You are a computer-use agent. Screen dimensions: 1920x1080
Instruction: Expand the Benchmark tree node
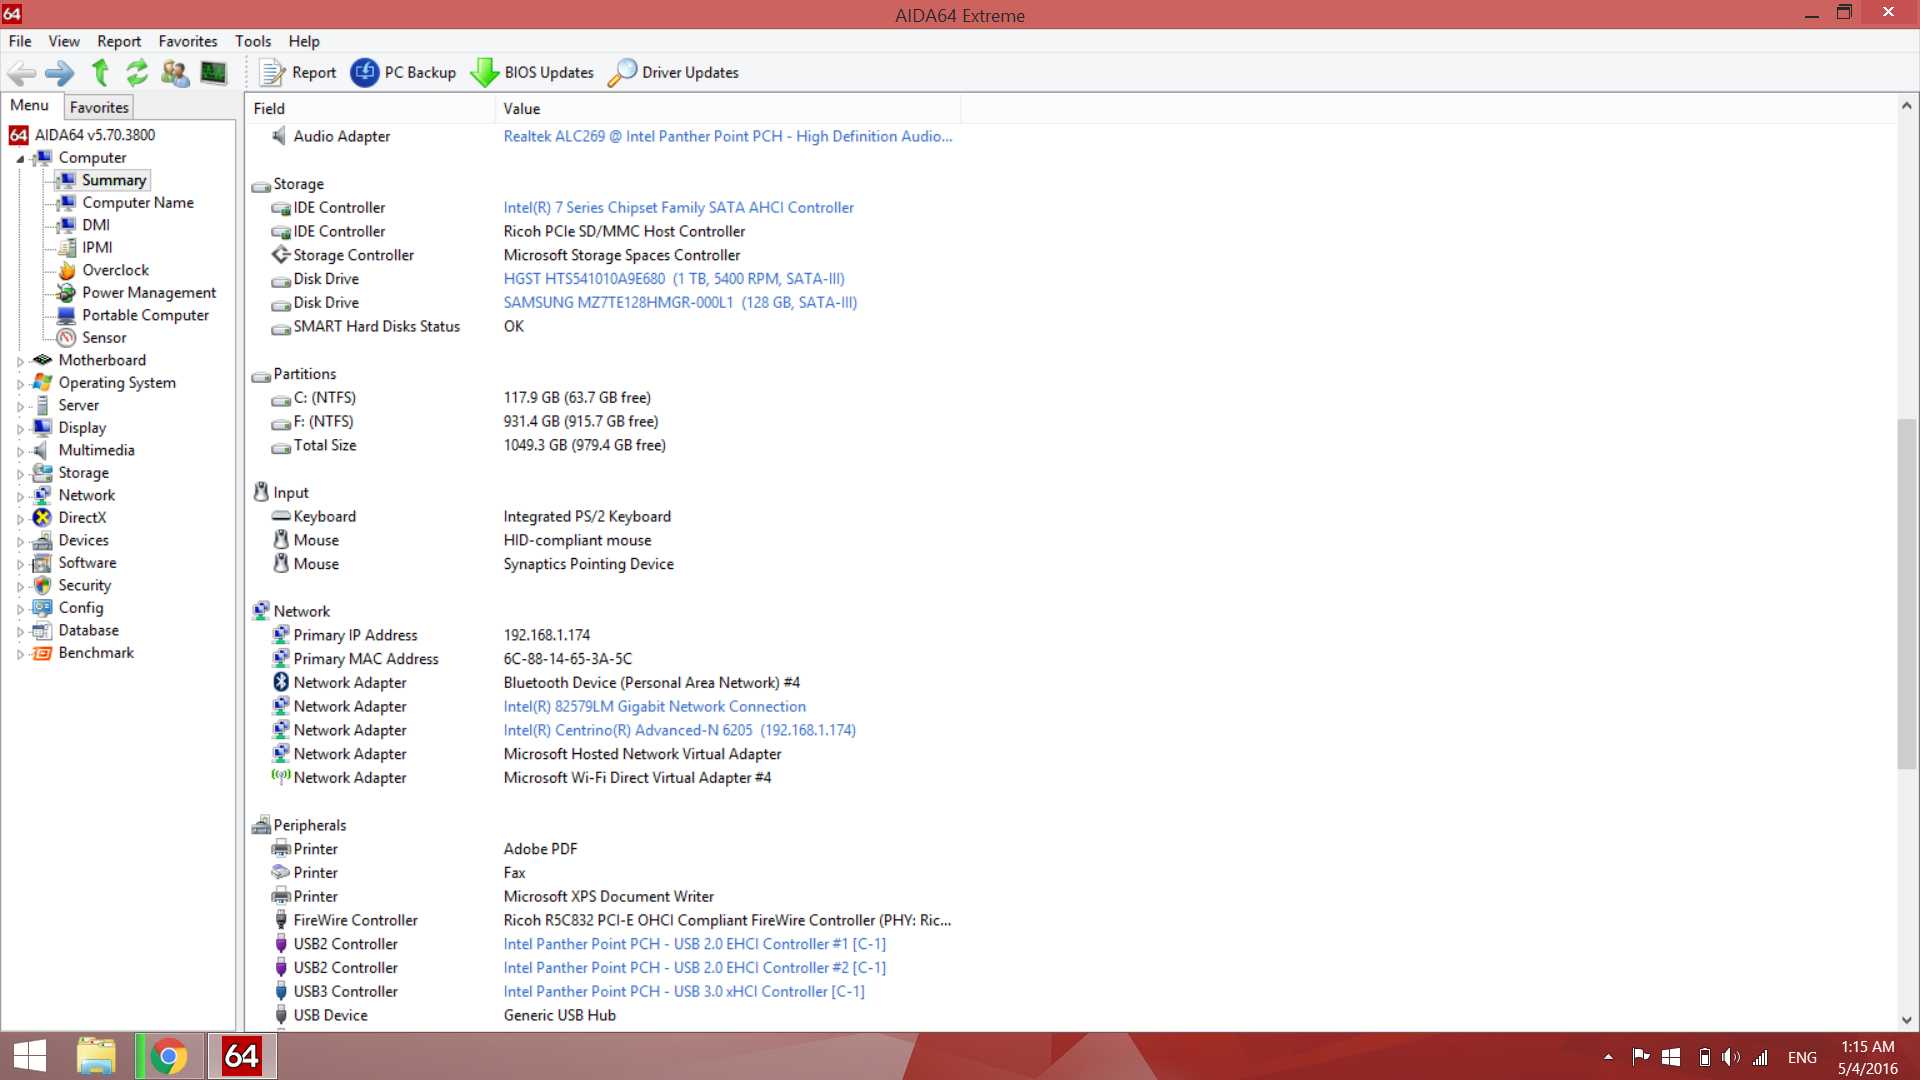(x=20, y=654)
